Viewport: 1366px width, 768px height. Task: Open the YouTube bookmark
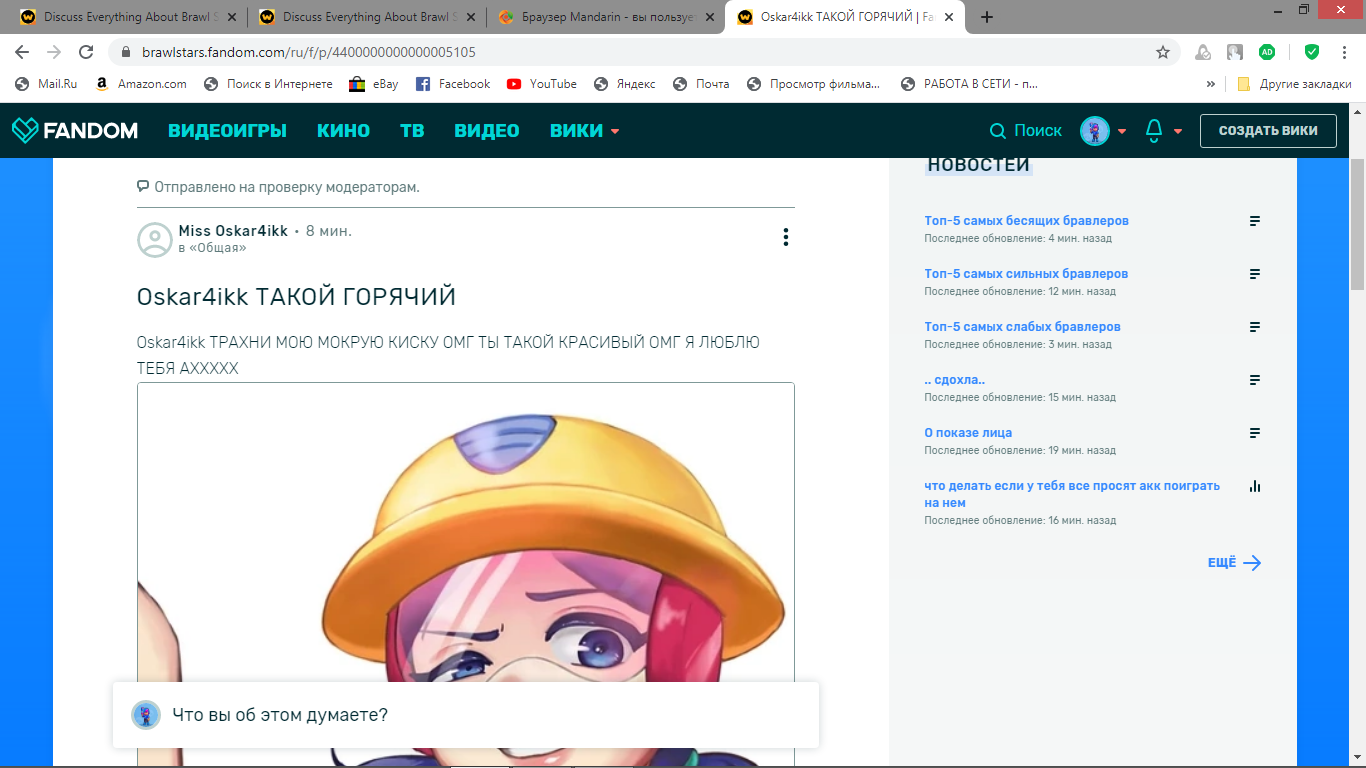(541, 84)
